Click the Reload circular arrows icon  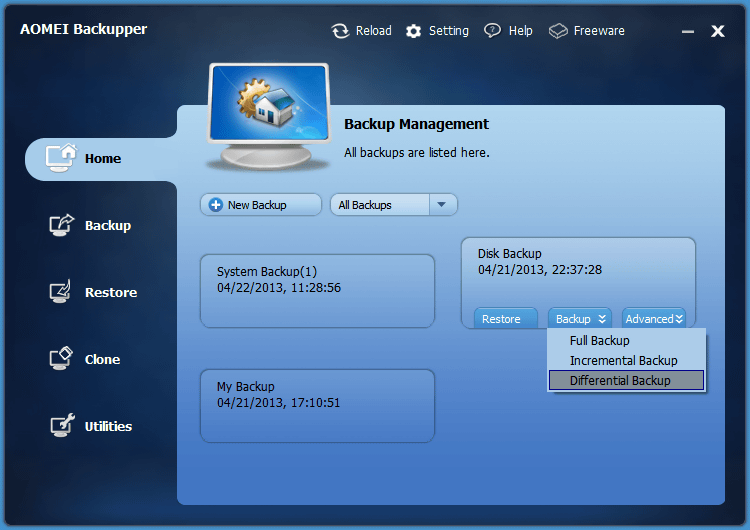coord(340,31)
